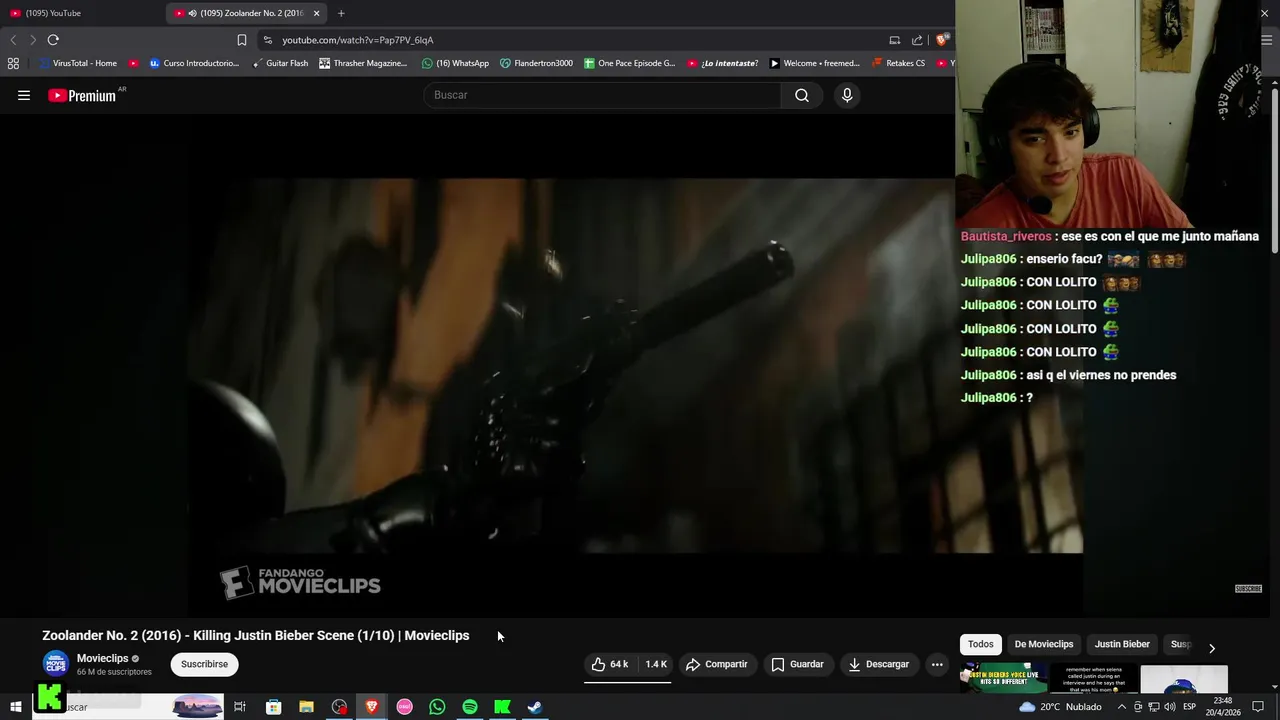The image size is (1280, 720).
Task: Subscribe with the Suscribirse button
Action: (x=204, y=664)
